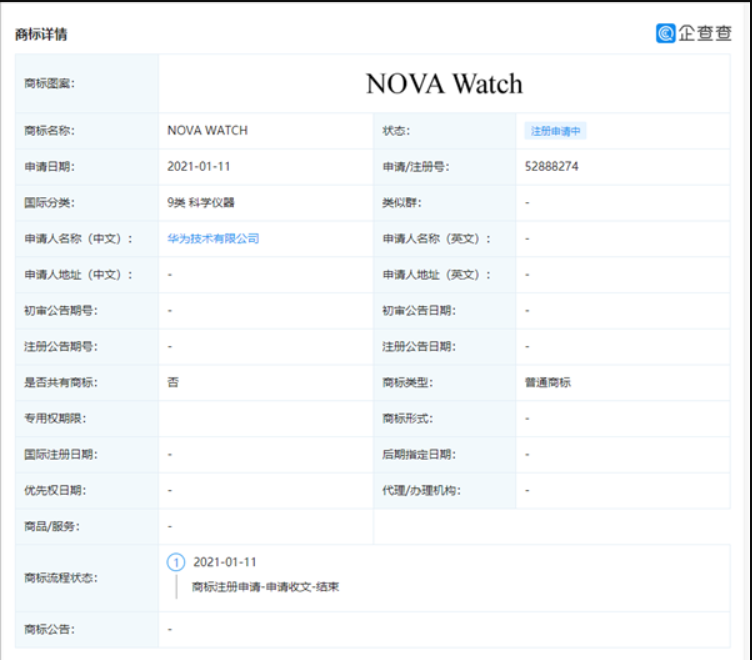This screenshot has width=752, height=660.
Task: Click the 企查查 logo icon
Action: (x=666, y=33)
